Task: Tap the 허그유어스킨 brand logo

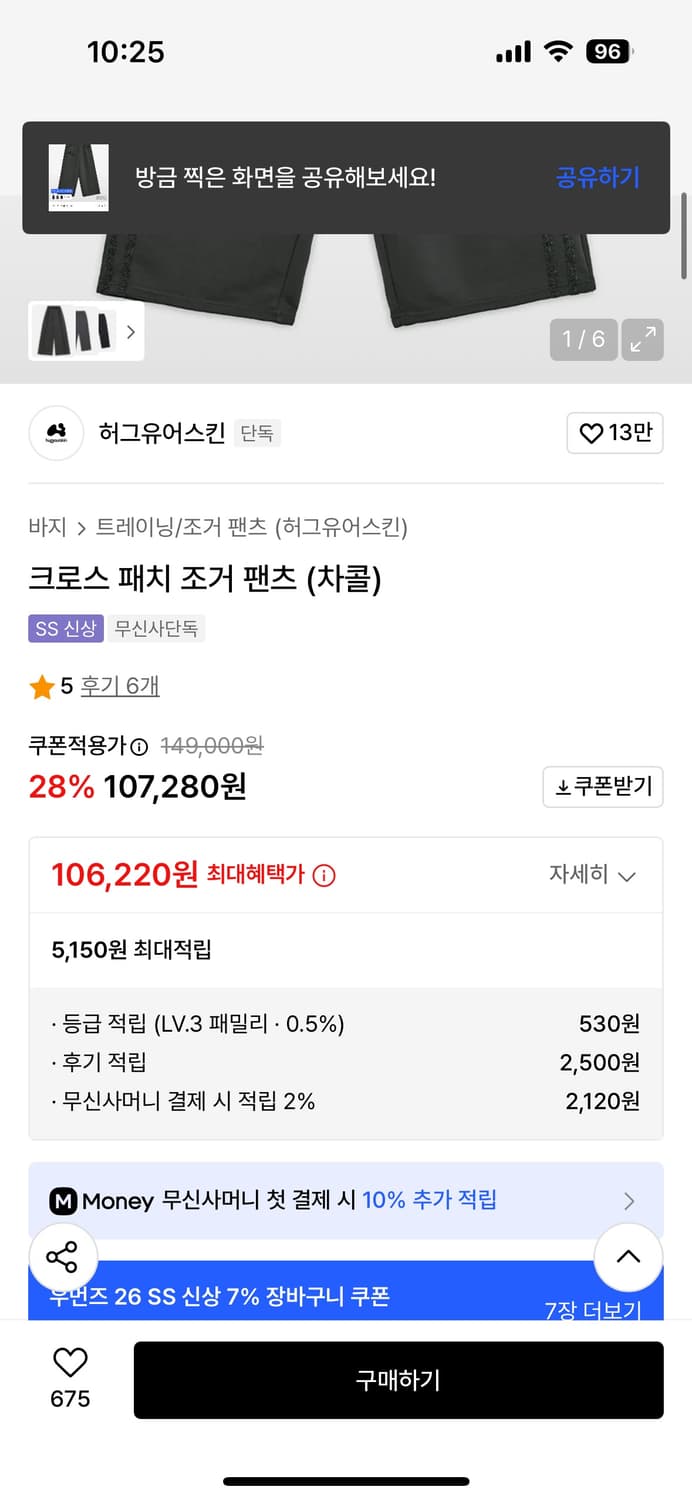Action: [x=55, y=433]
